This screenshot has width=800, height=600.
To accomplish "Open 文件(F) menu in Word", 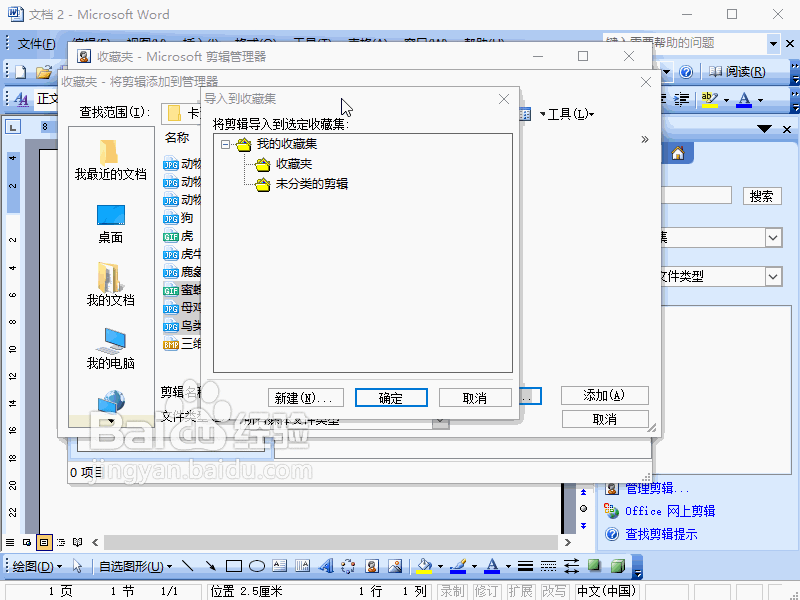I will point(36,44).
